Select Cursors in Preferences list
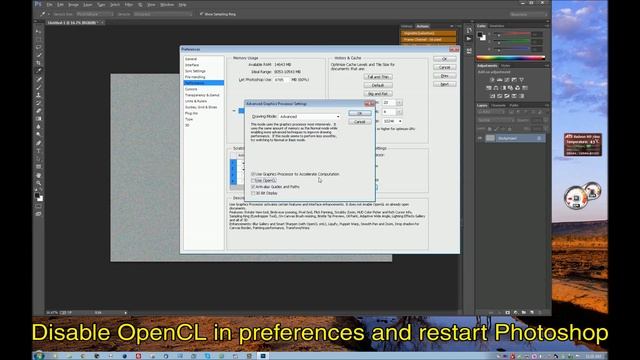640x360 pixels. 191,89
